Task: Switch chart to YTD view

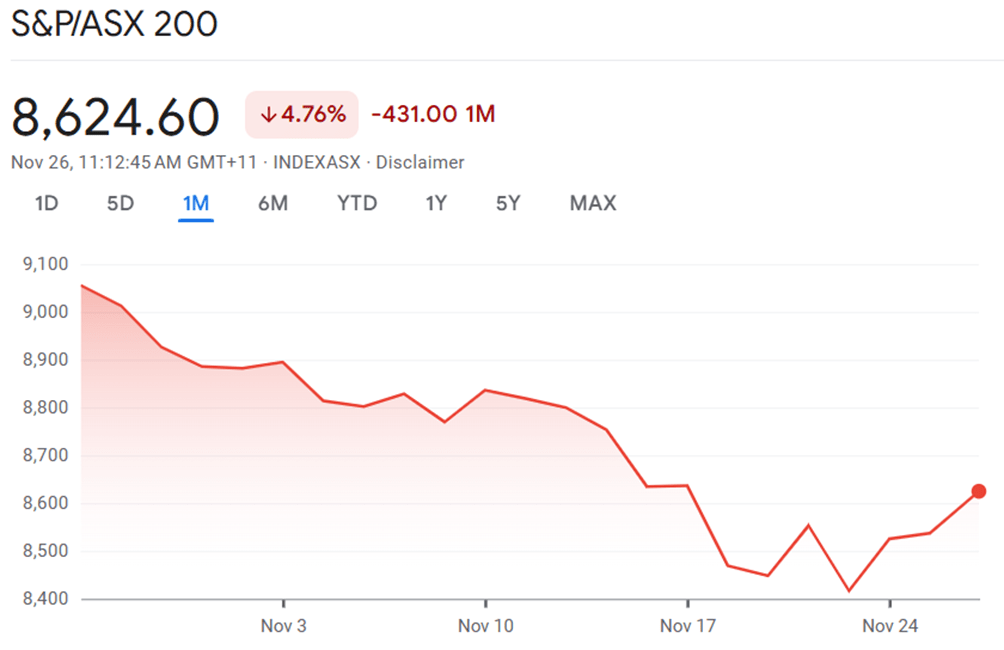Action: 357,204
